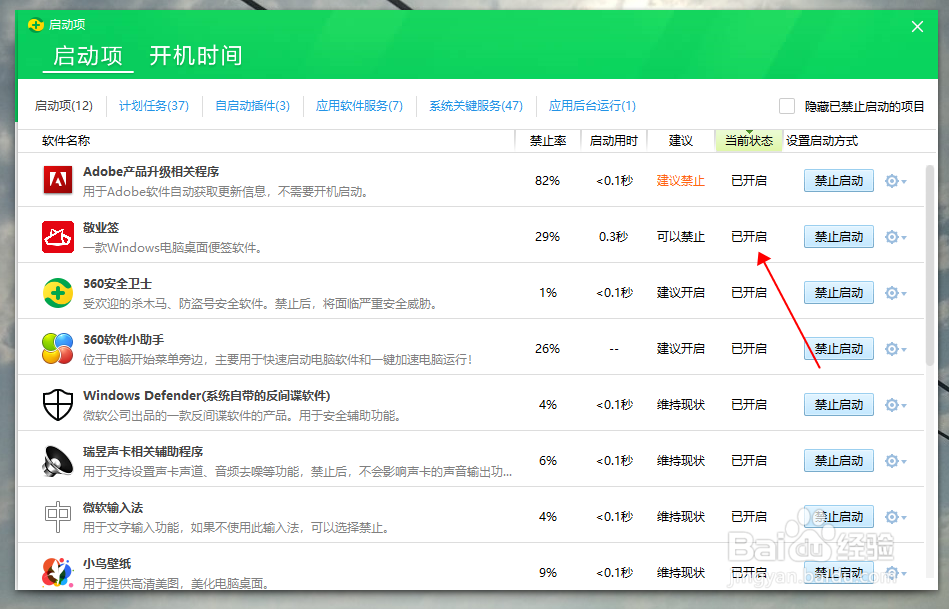This screenshot has width=949, height=609.
Task: Click the 设置启动方式 column header
Action: point(822,141)
